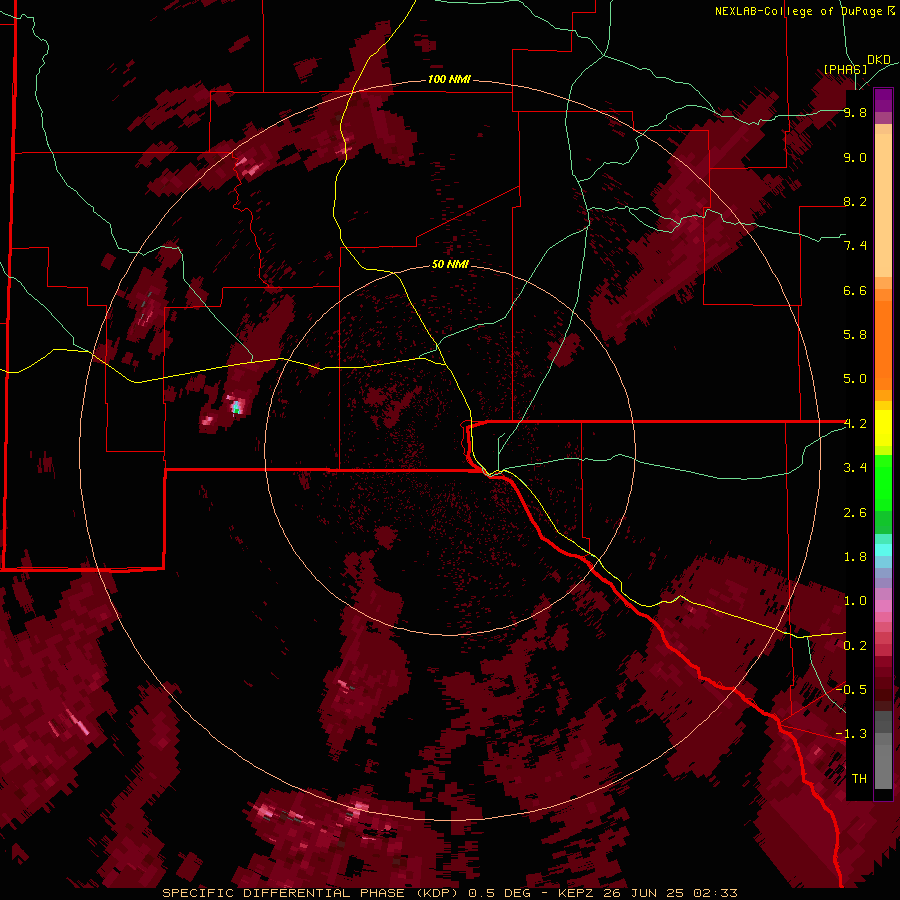The width and height of the screenshot is (900, 900).
Task: Click the Specific Differential Phase (KDP) caption text
Action: click(312, 893)
